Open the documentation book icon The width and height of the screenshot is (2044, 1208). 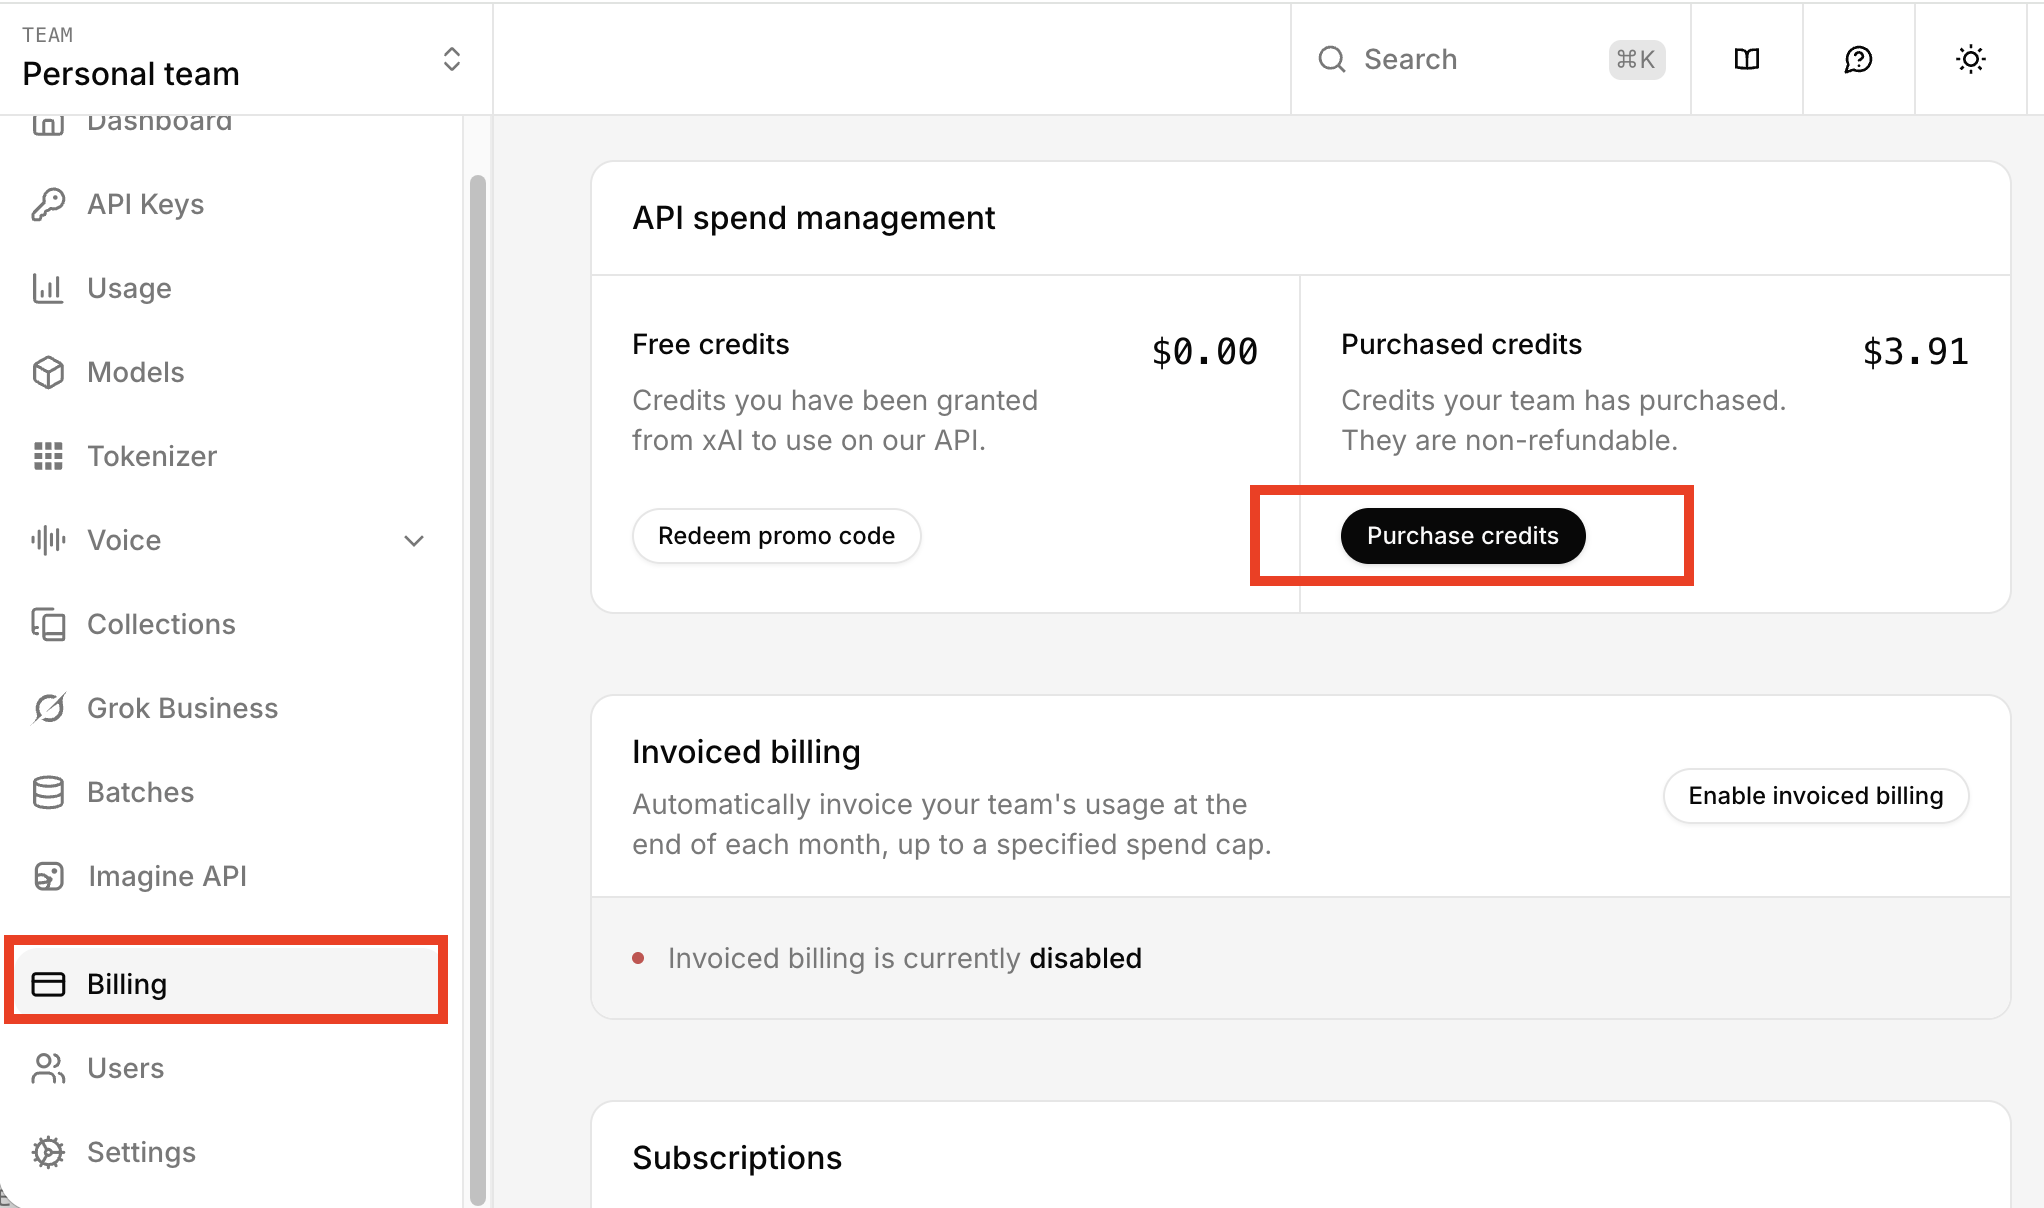click(1746, 59)
